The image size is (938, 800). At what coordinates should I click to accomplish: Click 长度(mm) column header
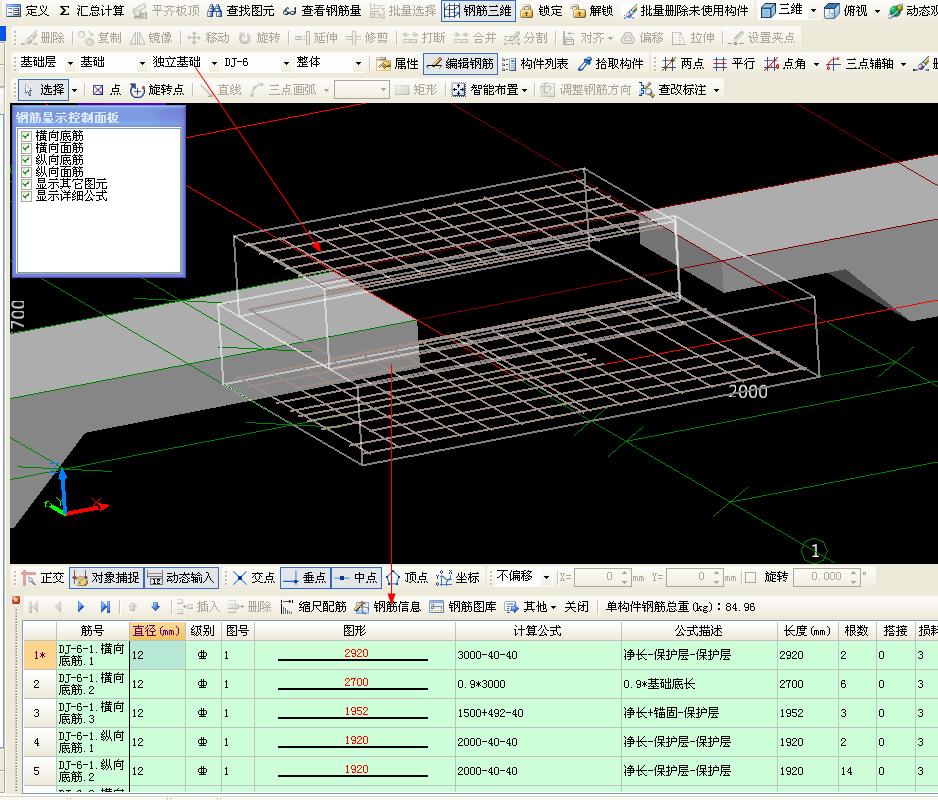coord(806,631)
